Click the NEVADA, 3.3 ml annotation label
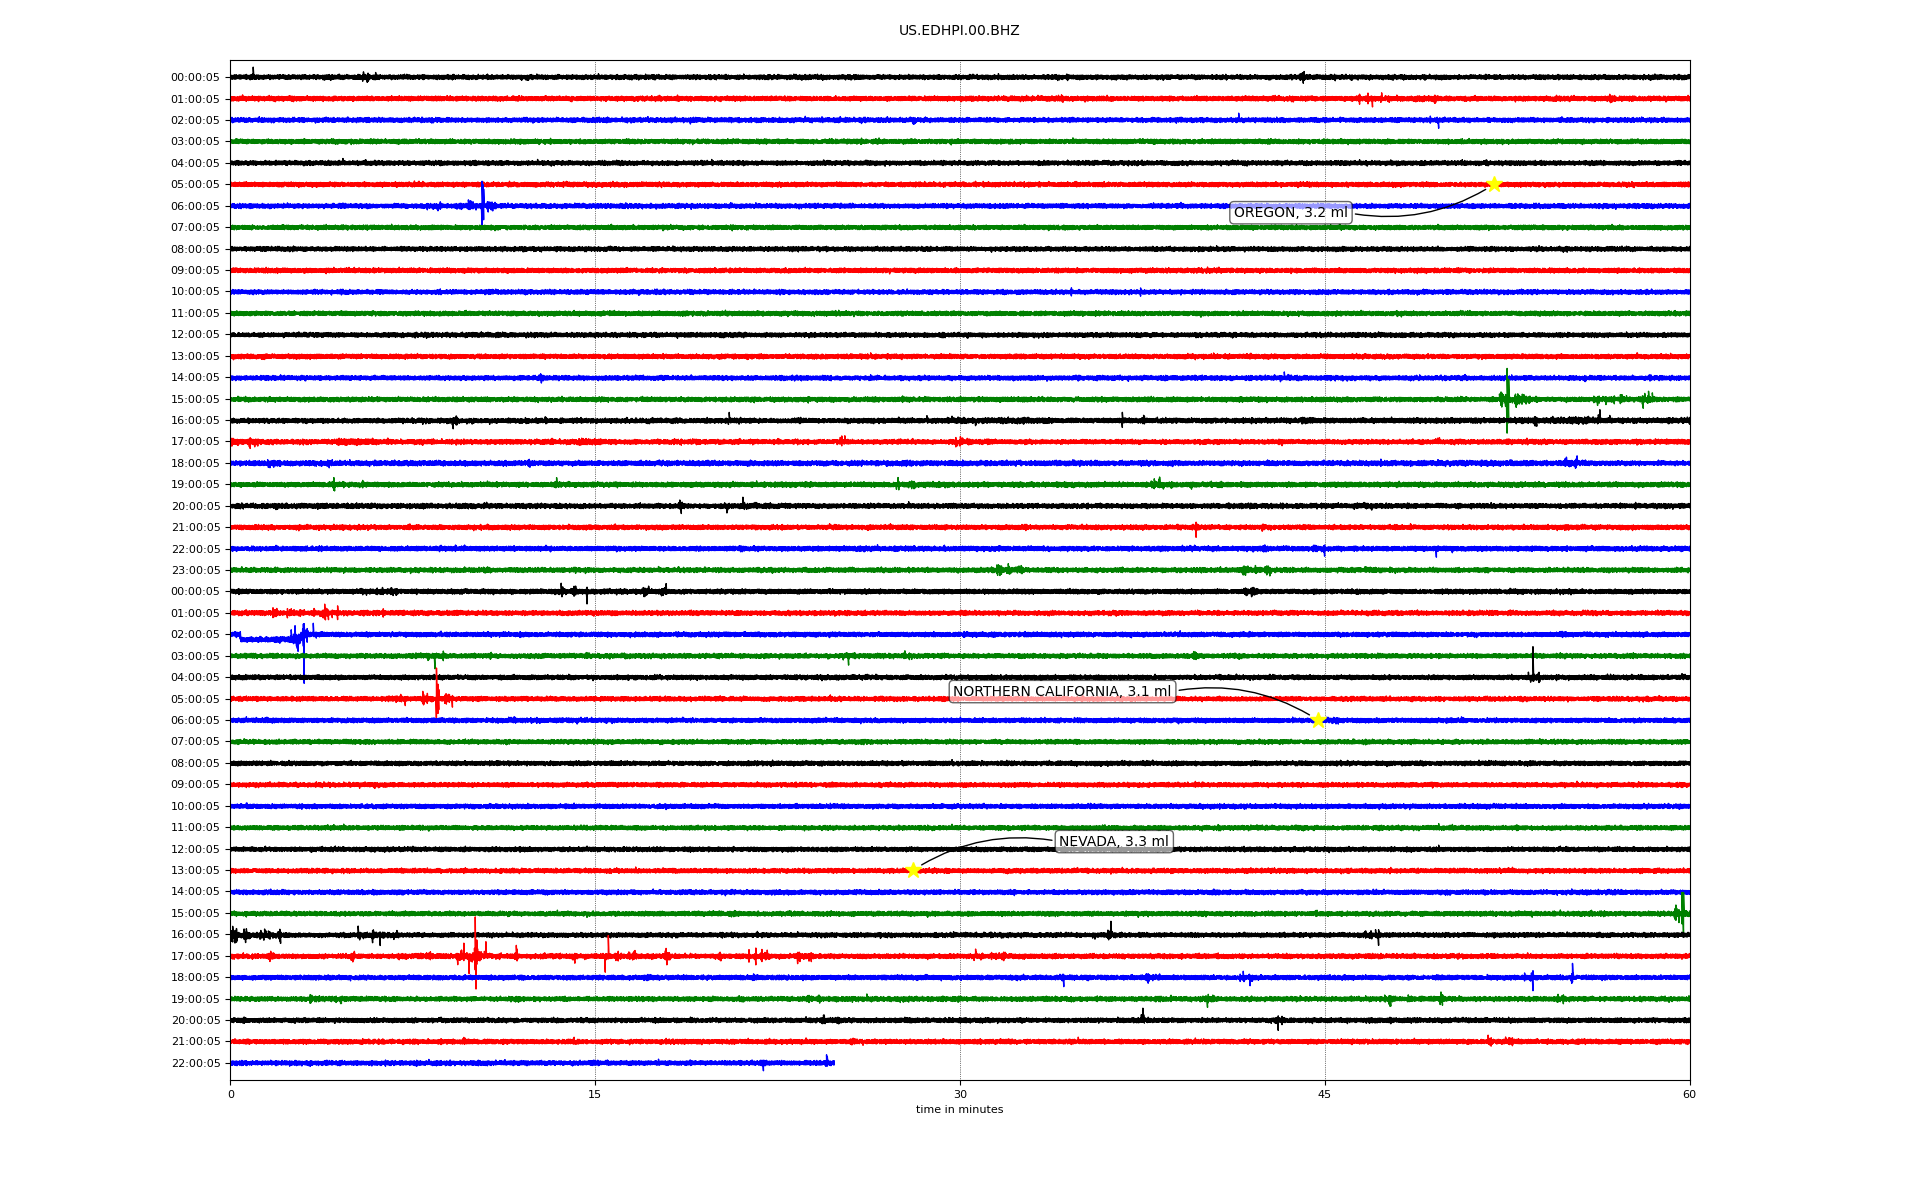The height and width of the screenshot is (1200, 1920). (1113, 841)
